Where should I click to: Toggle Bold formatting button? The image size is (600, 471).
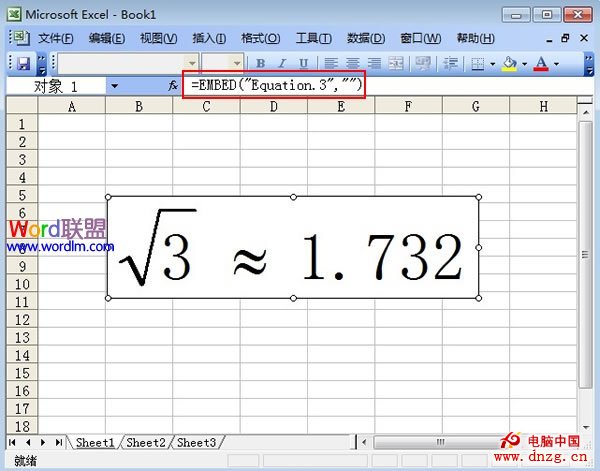[x=261, y=64]
